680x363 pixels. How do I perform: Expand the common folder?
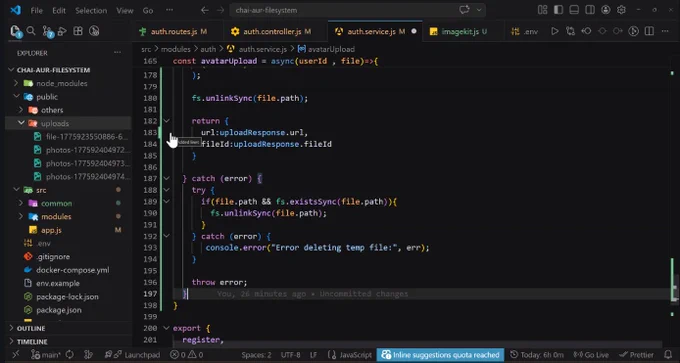21,203
